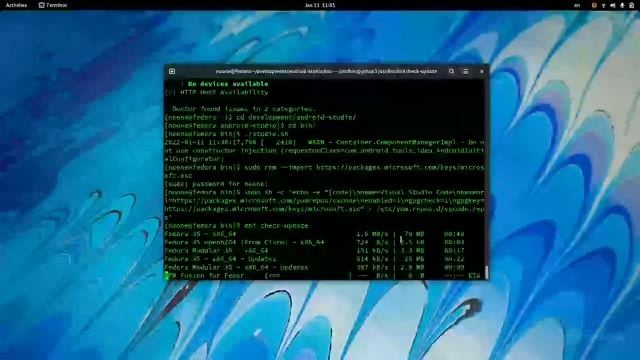
Task: Click the "Fedora Modular 35 - x86_64" row
Action: click(x=315, y=251)
